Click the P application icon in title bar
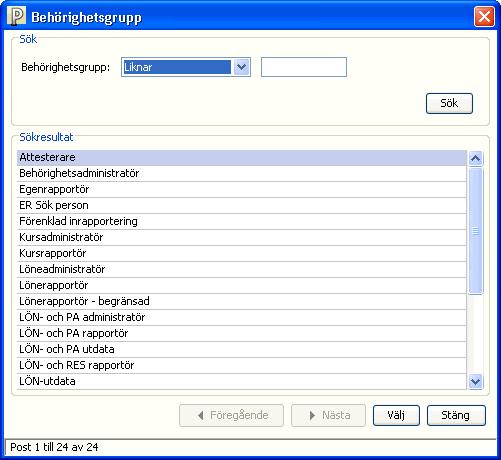 (16, 17)
